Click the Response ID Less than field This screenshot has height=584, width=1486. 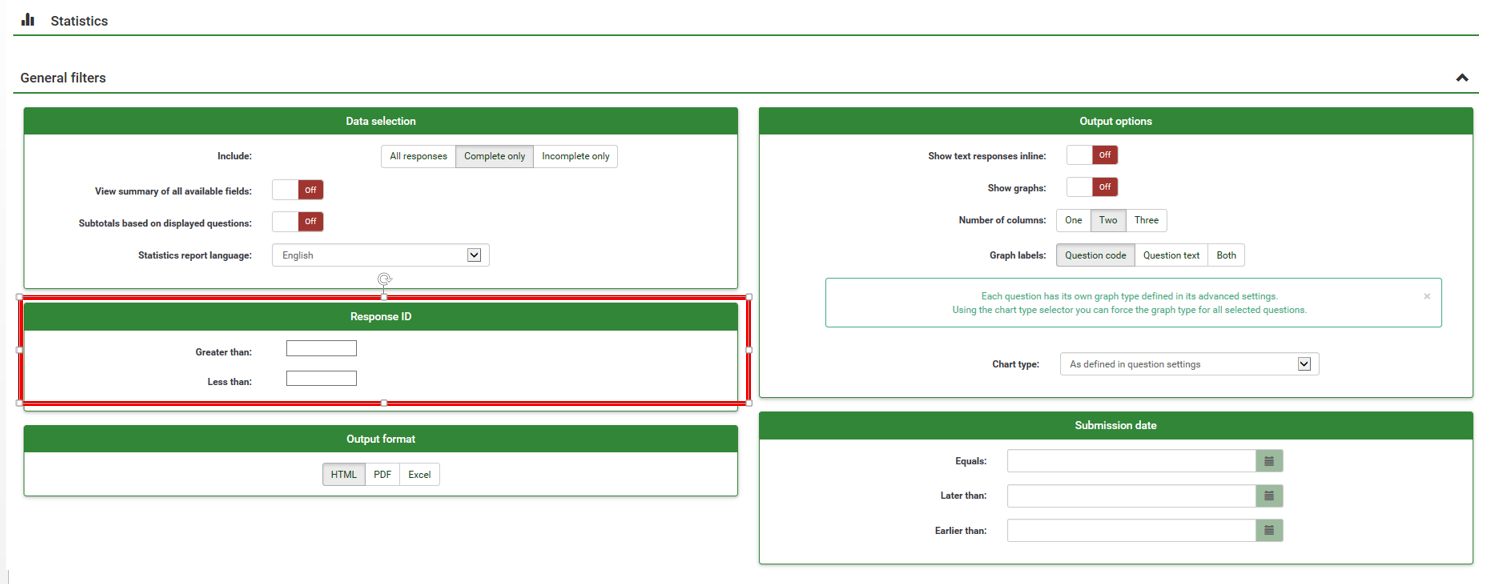pos(321,378)
